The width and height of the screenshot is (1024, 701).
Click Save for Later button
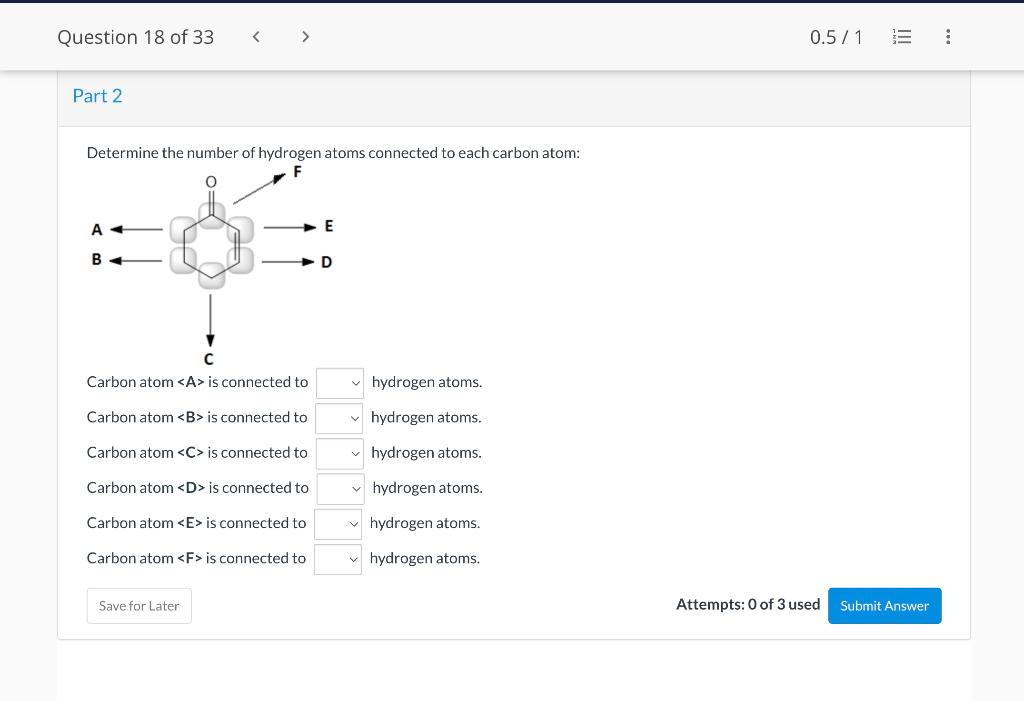click(139, 606)
